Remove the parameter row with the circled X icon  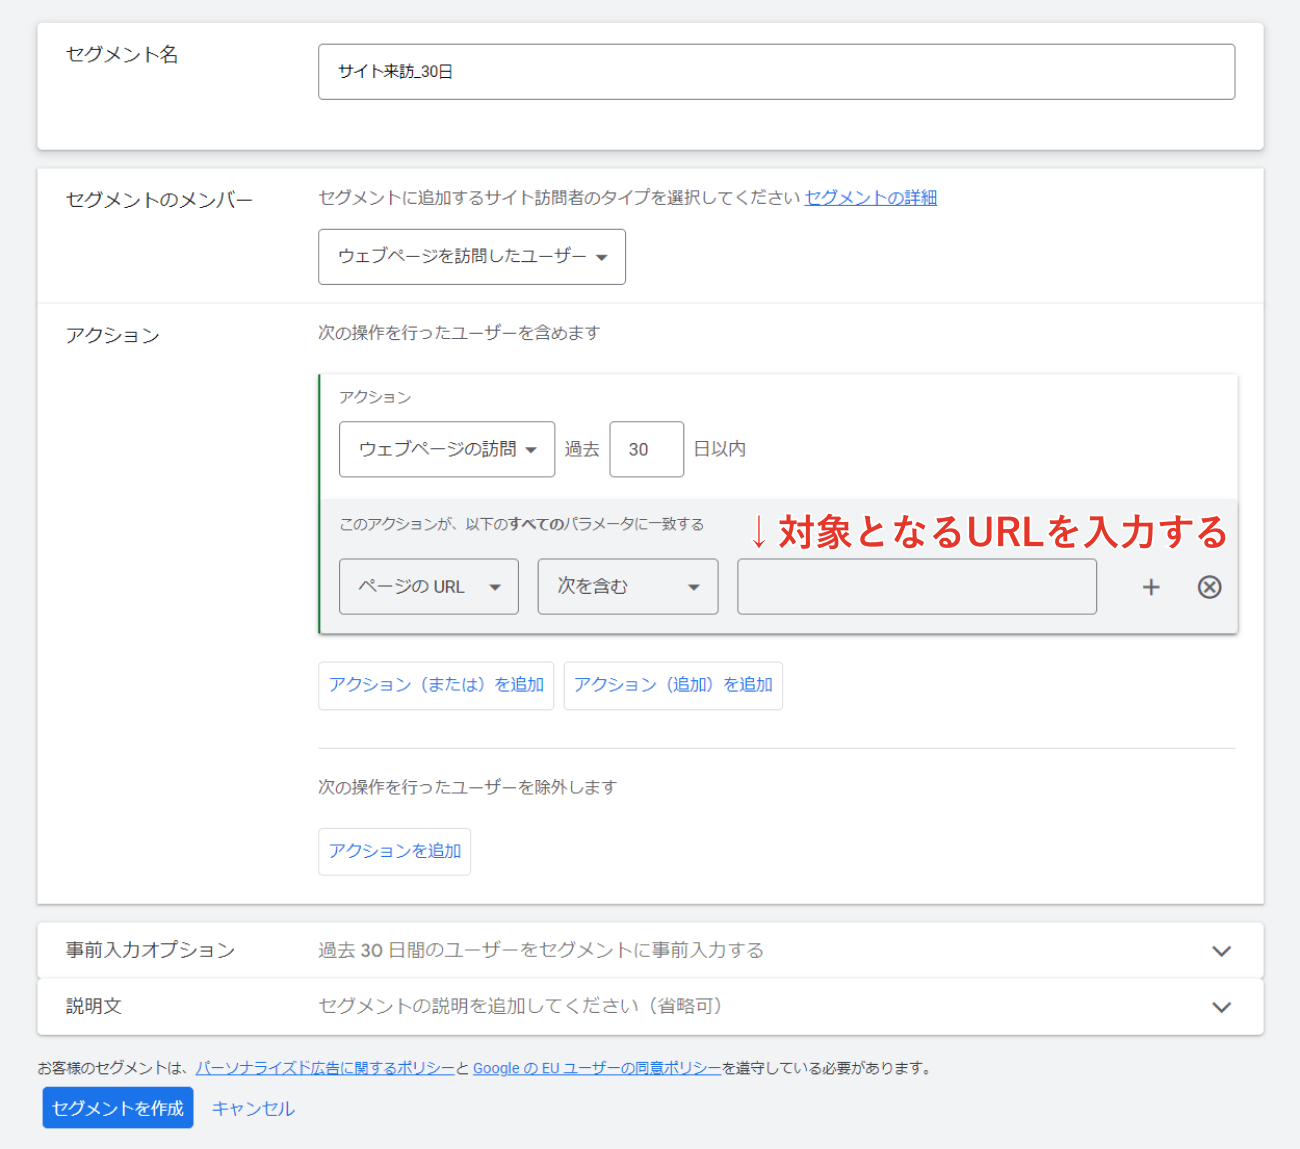coord(1209,587)
